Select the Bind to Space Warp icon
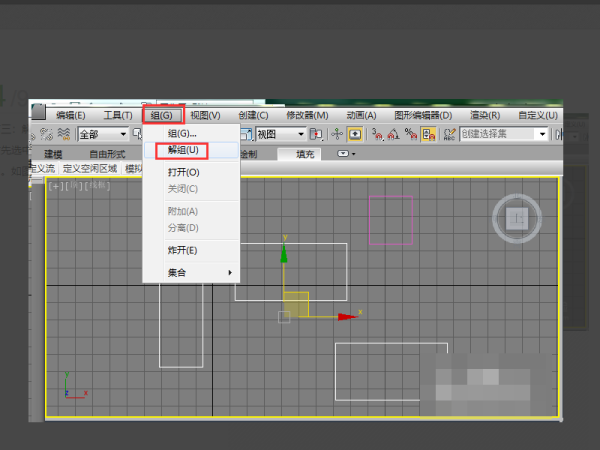Image resolution: width=600 pixels, height=450 pixels. [x=64, y=134]
